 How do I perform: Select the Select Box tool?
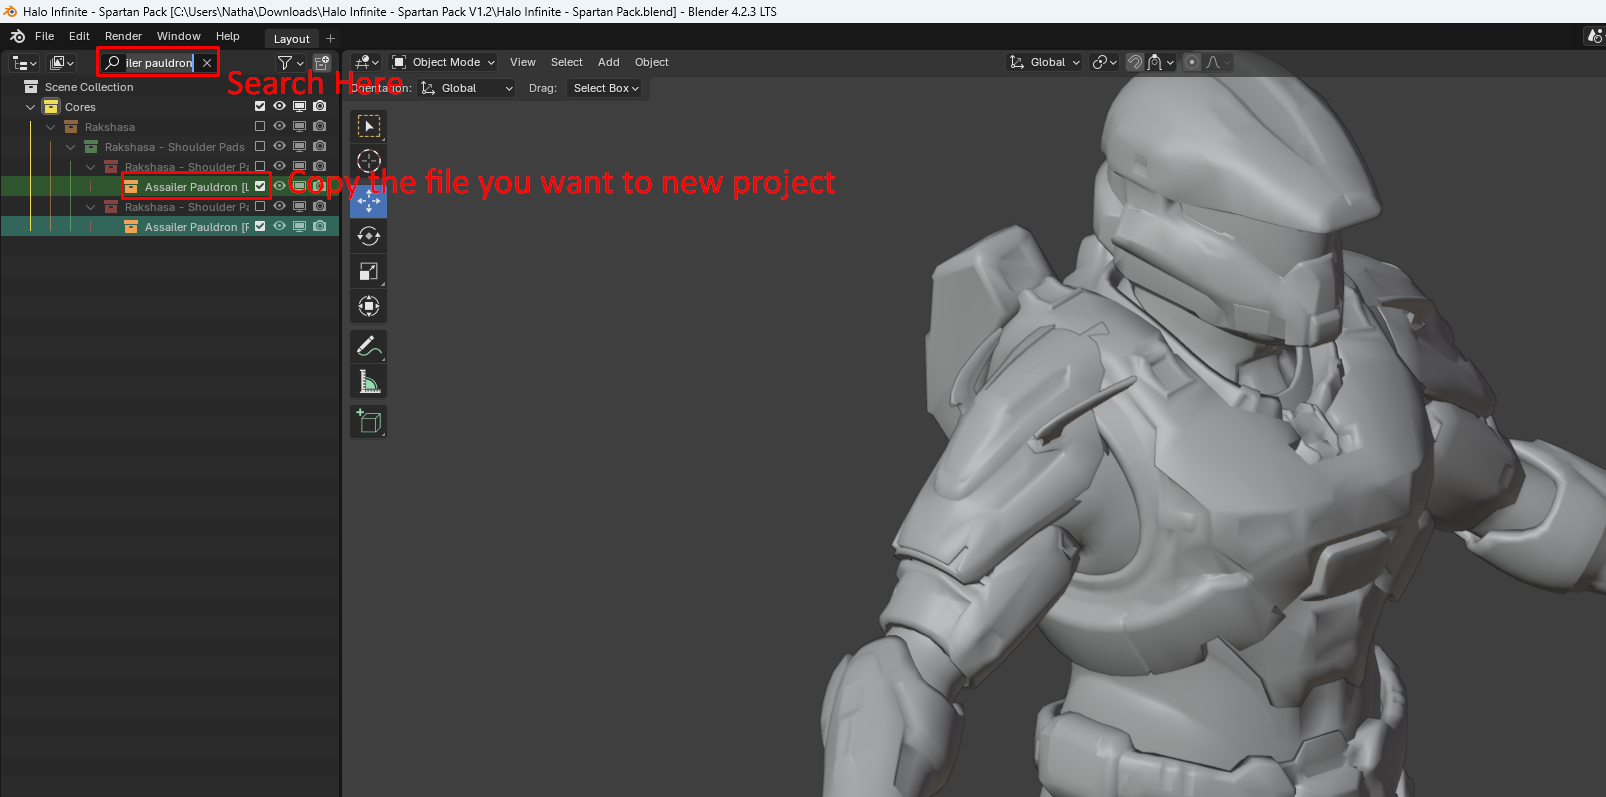[369, 126]
